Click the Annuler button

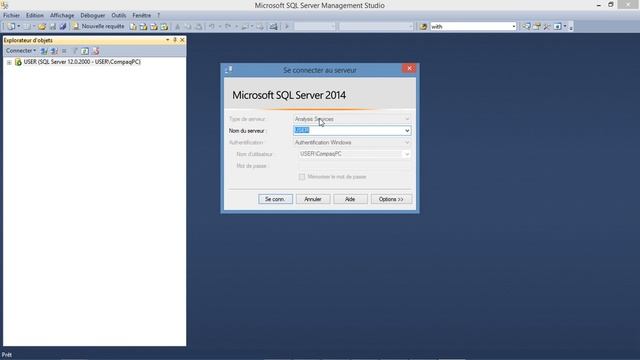click(x=313, y=199)
